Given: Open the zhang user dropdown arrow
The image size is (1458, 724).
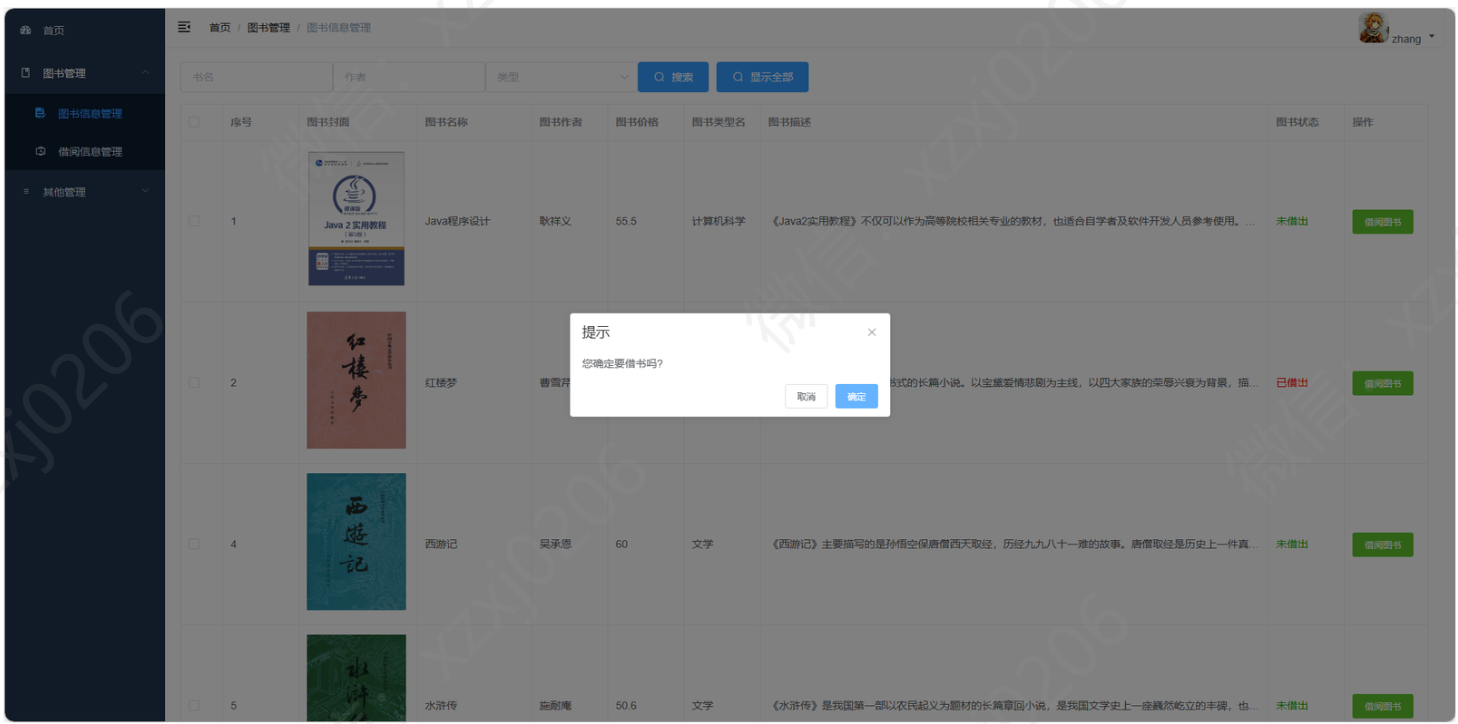Looking at the screenshot, I should (1432, 37).
